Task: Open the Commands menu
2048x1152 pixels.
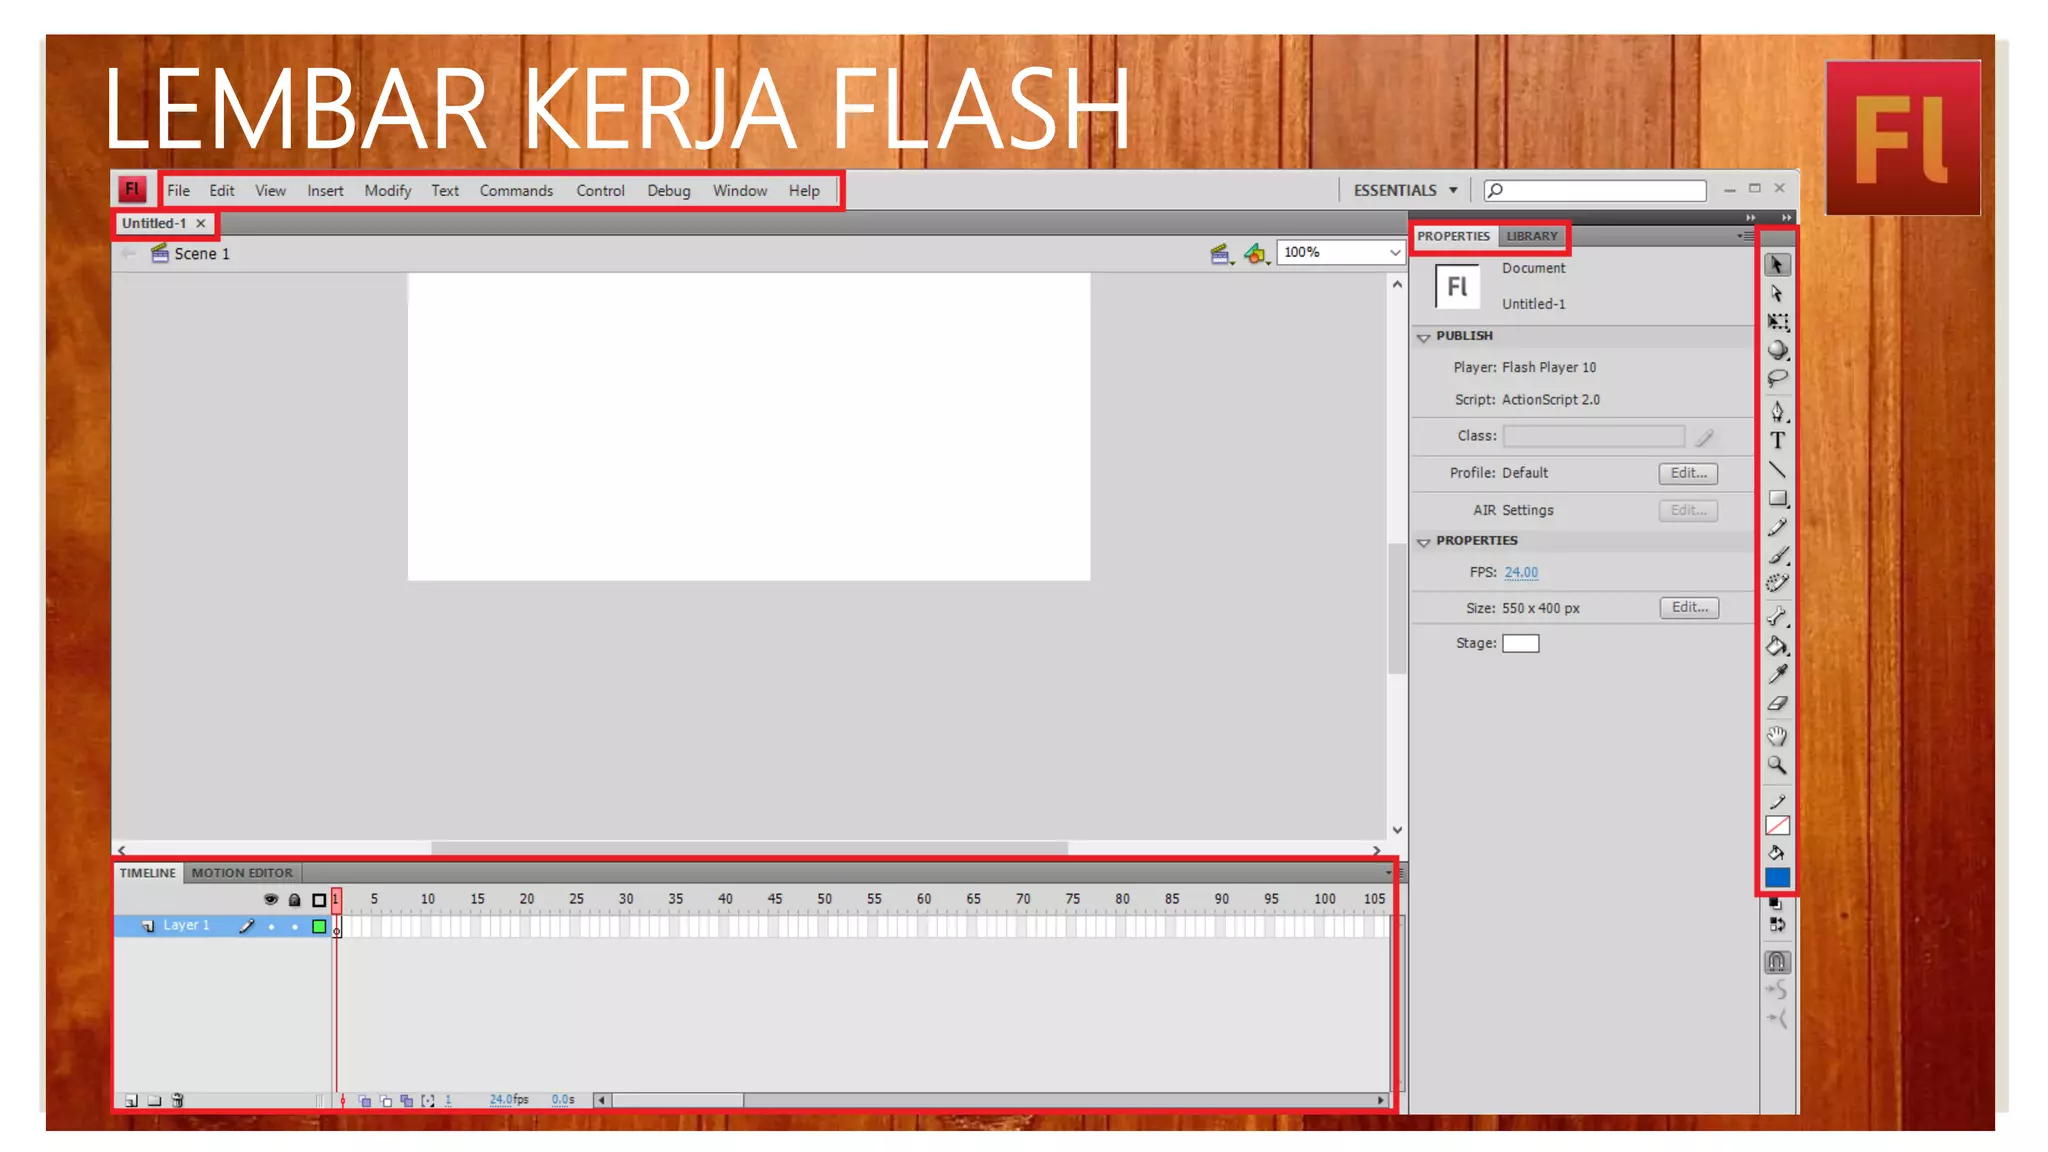Action: point(516,191)
